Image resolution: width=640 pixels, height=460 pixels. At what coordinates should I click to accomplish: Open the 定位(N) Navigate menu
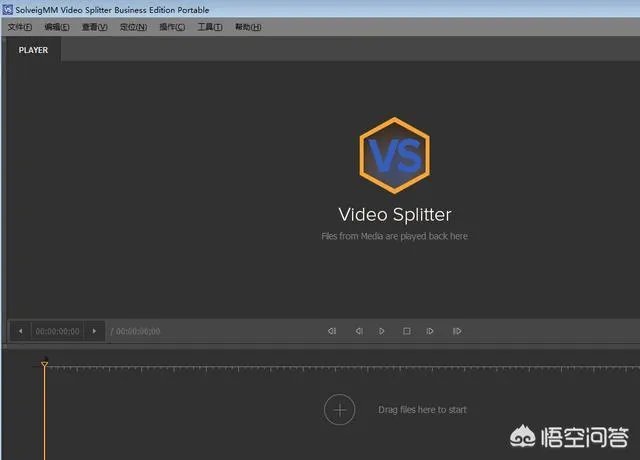133,27
